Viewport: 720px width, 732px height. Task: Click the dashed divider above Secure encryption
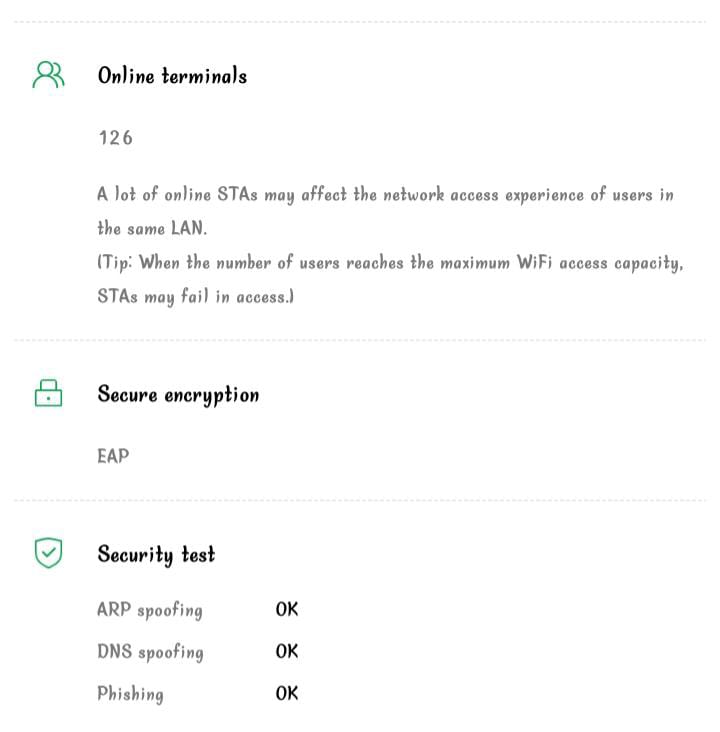pos(360,340)
